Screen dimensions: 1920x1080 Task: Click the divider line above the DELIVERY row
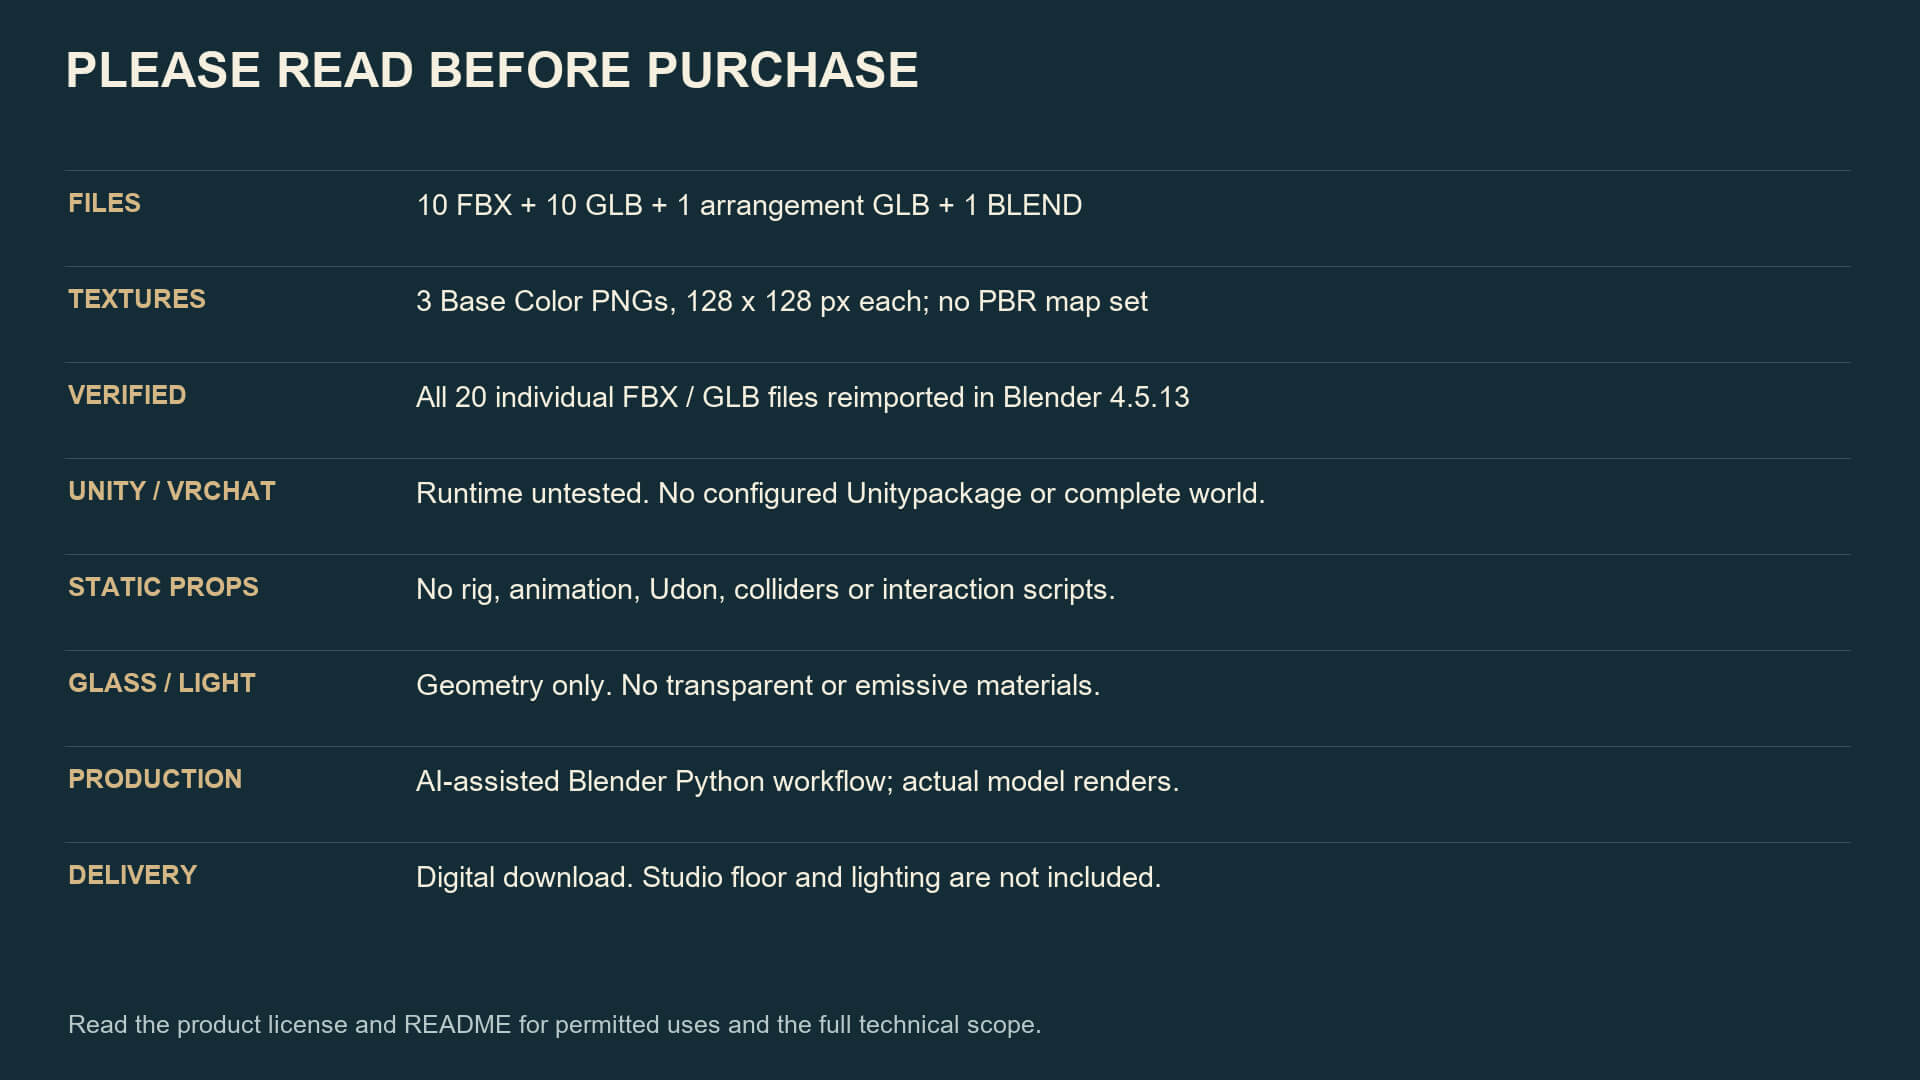click(958, 842)
